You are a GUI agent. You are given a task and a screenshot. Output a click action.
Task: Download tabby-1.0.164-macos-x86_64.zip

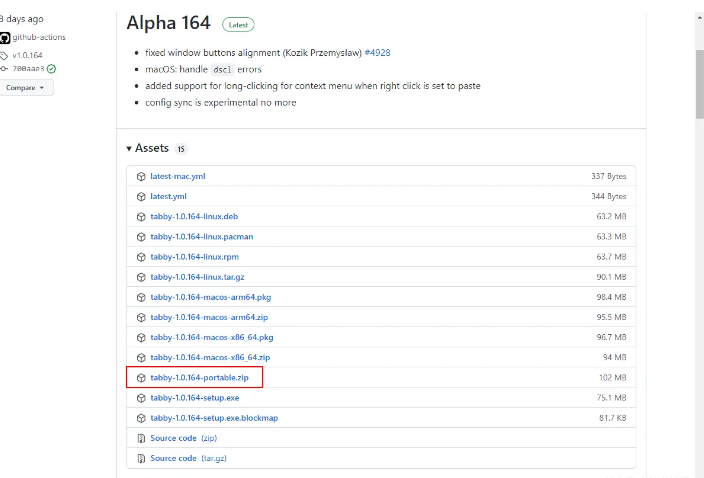point(210,357)
